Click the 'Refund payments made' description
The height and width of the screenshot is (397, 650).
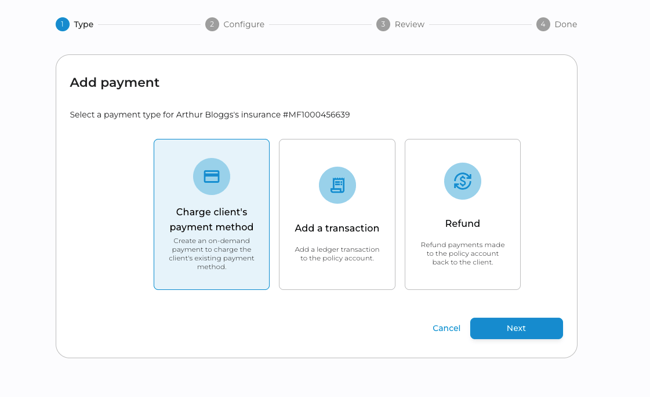pos(463,254)
